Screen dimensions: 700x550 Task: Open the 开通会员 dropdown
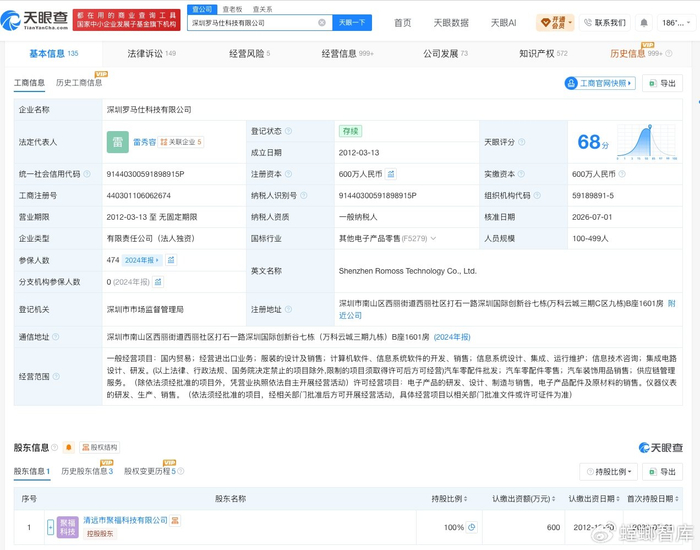[555, 22]
